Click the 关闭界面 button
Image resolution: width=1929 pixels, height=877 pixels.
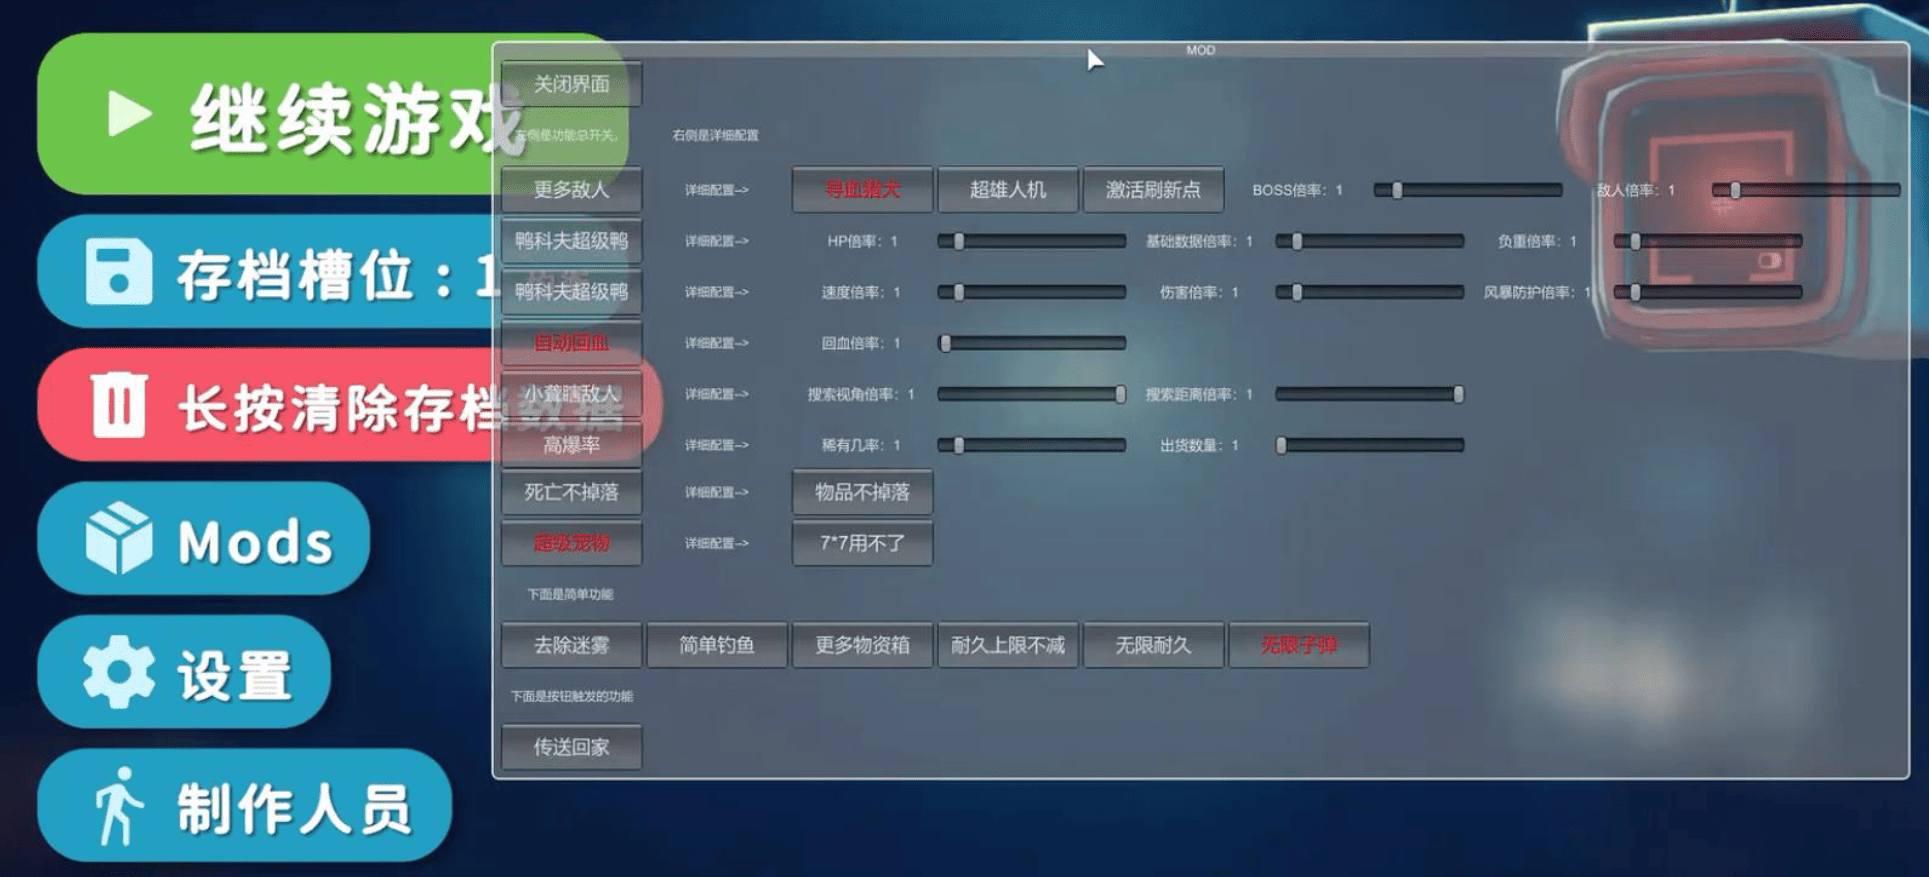pyautogui.click(x=571, y=84)
